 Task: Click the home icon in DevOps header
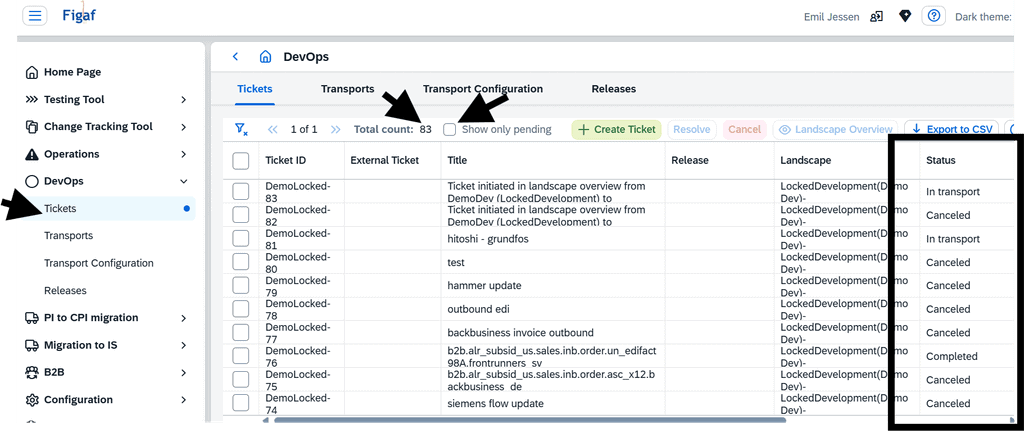[265, 57]
